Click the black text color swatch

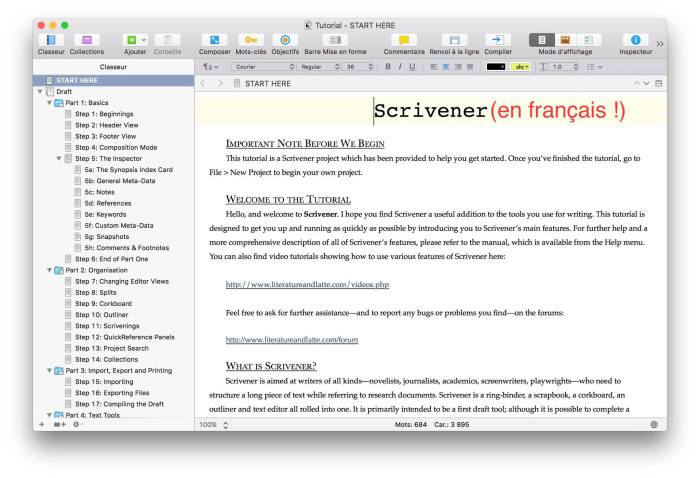pos(496,67)
